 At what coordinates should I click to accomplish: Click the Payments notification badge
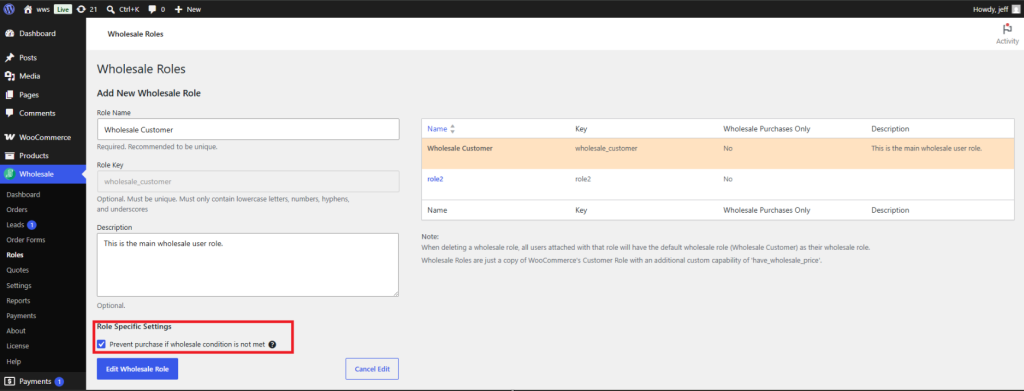tap(59, 381)
